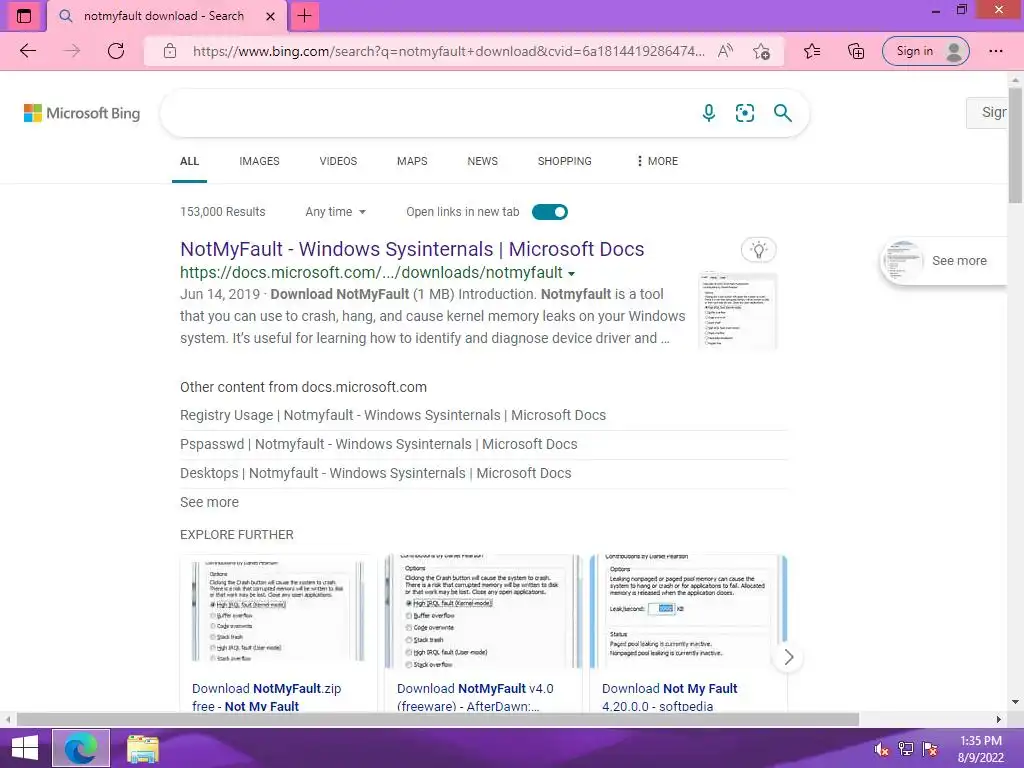Screen dimensions: 1024x768
Task: View site info lock icon
Action: click(170, 51)
